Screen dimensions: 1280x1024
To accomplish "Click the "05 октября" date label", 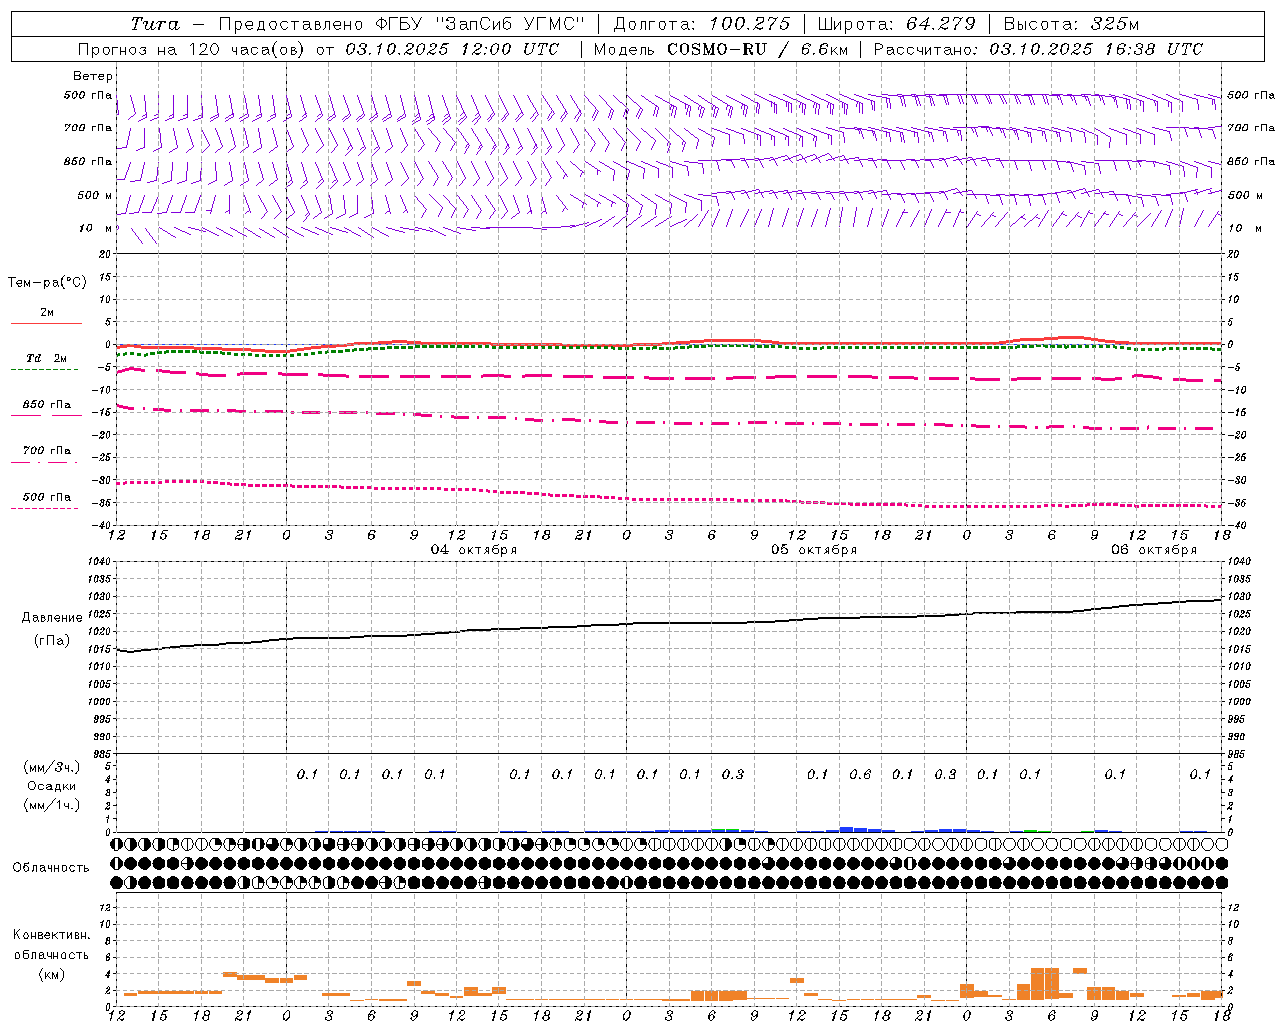I will [814, 550].
